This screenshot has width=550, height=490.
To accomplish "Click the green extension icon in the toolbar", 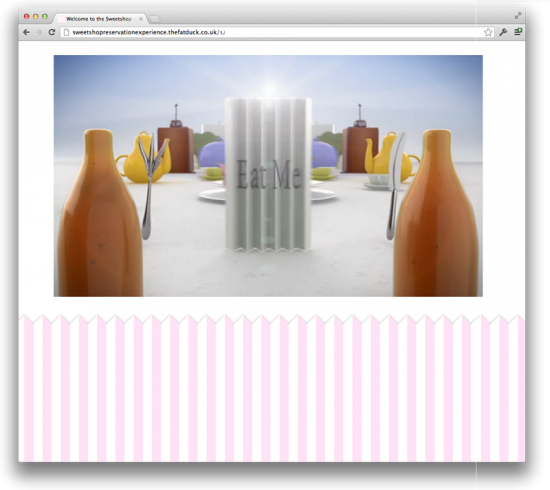I will [x=518, y=32].
